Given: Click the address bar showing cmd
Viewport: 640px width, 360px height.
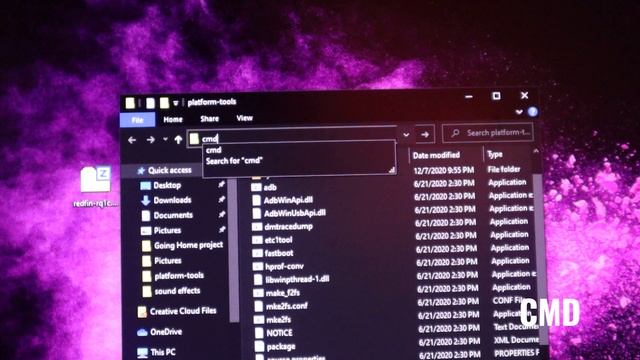Looking at the screenshot, I should [292, 138].
